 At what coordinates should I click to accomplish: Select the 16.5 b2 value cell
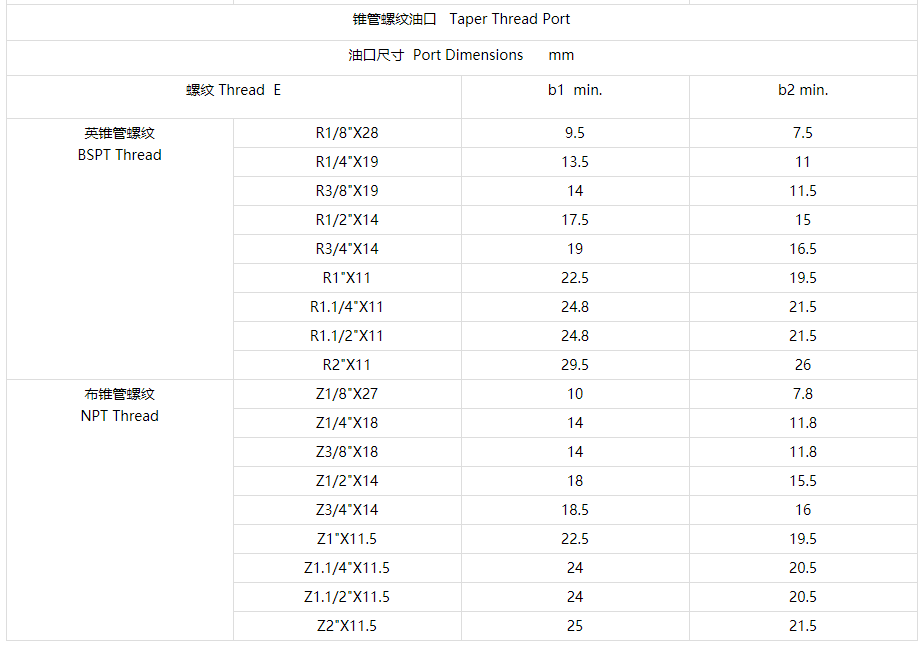click(803, 249)
